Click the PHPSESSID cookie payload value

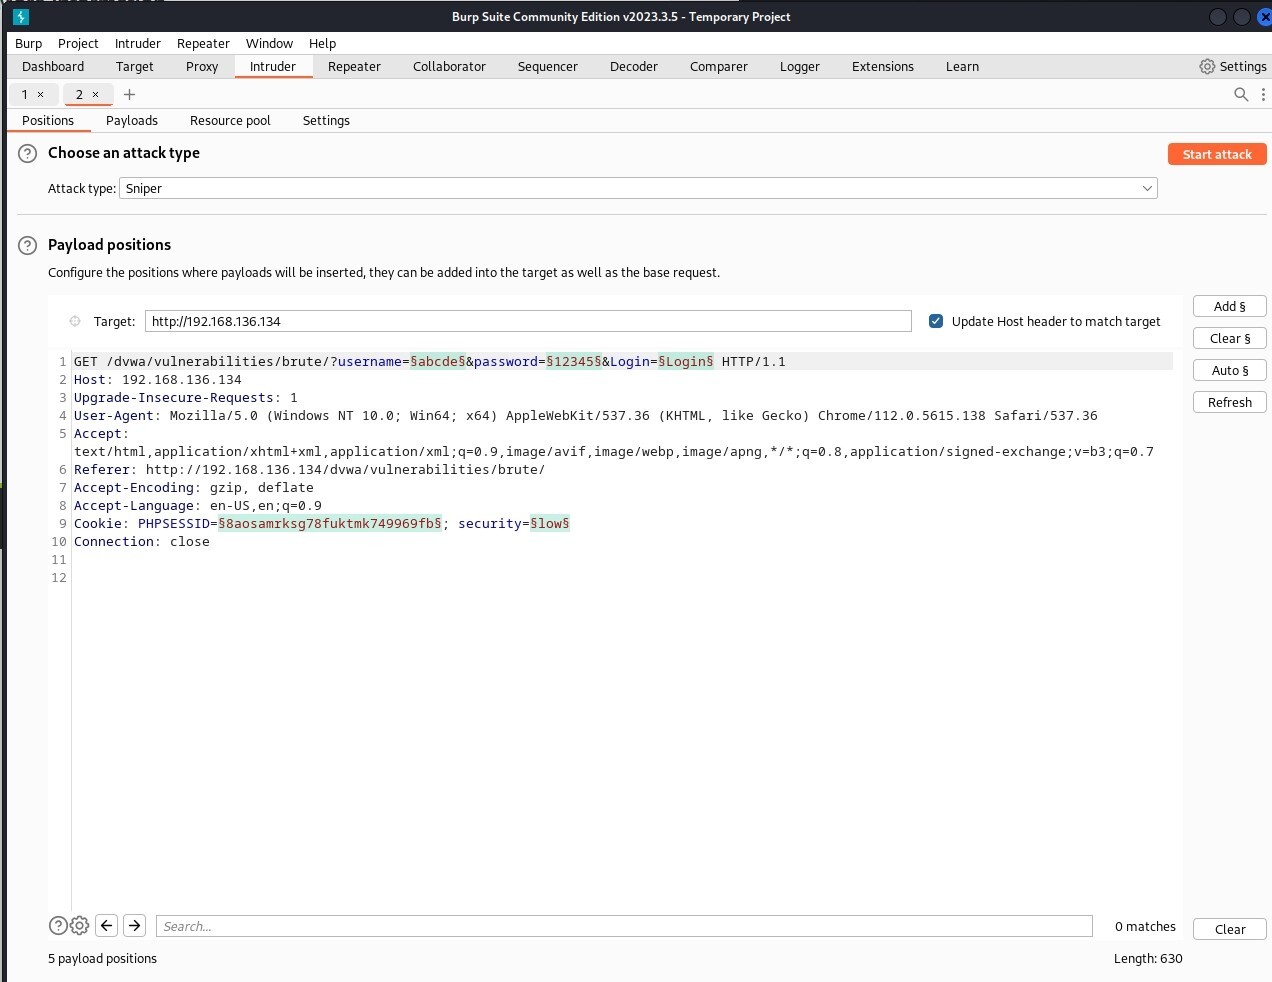(330, 524)
